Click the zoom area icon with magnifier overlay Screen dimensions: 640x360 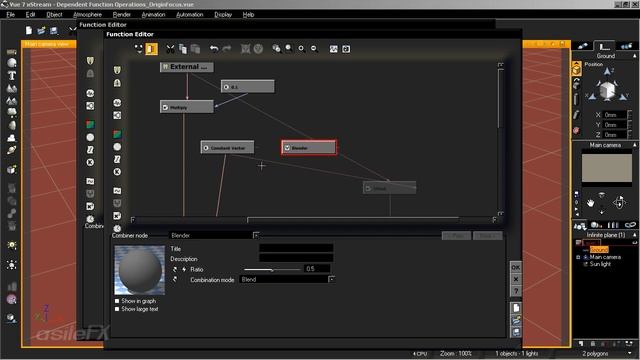pyautogui.click(x=276, y=49)
